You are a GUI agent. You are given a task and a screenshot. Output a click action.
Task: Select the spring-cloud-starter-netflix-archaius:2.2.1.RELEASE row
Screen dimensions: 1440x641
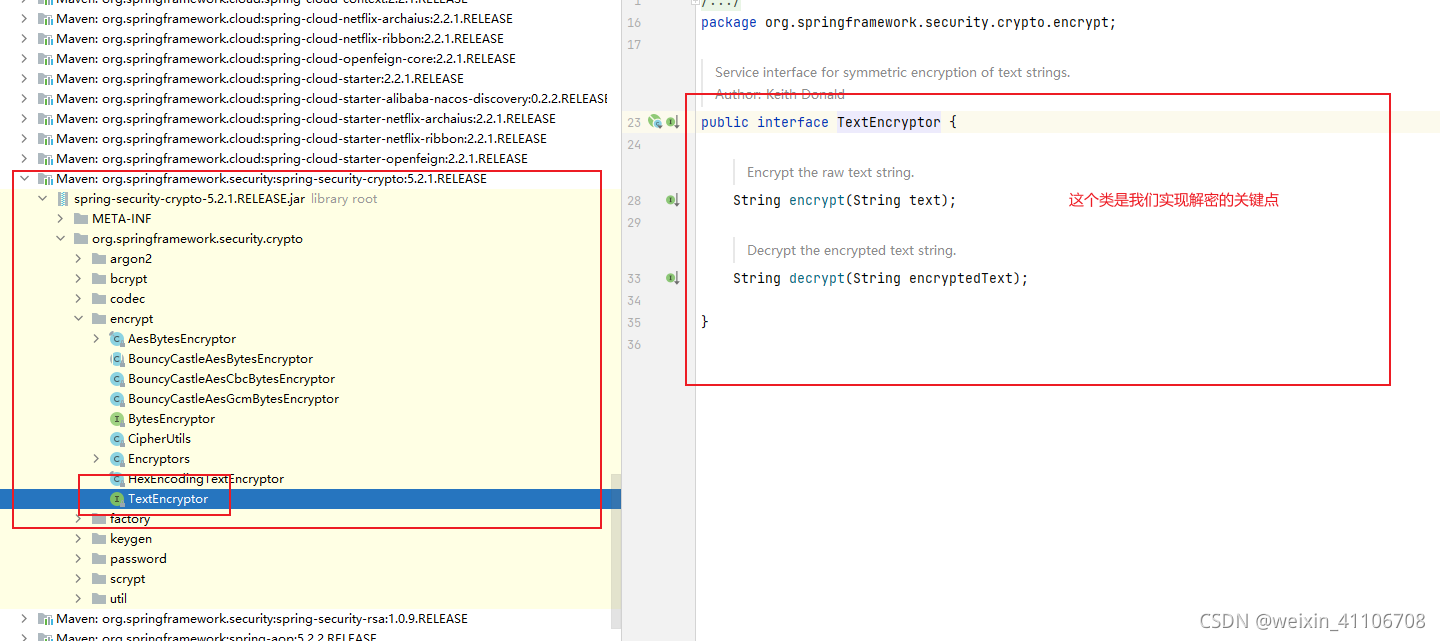pos(310,119)
